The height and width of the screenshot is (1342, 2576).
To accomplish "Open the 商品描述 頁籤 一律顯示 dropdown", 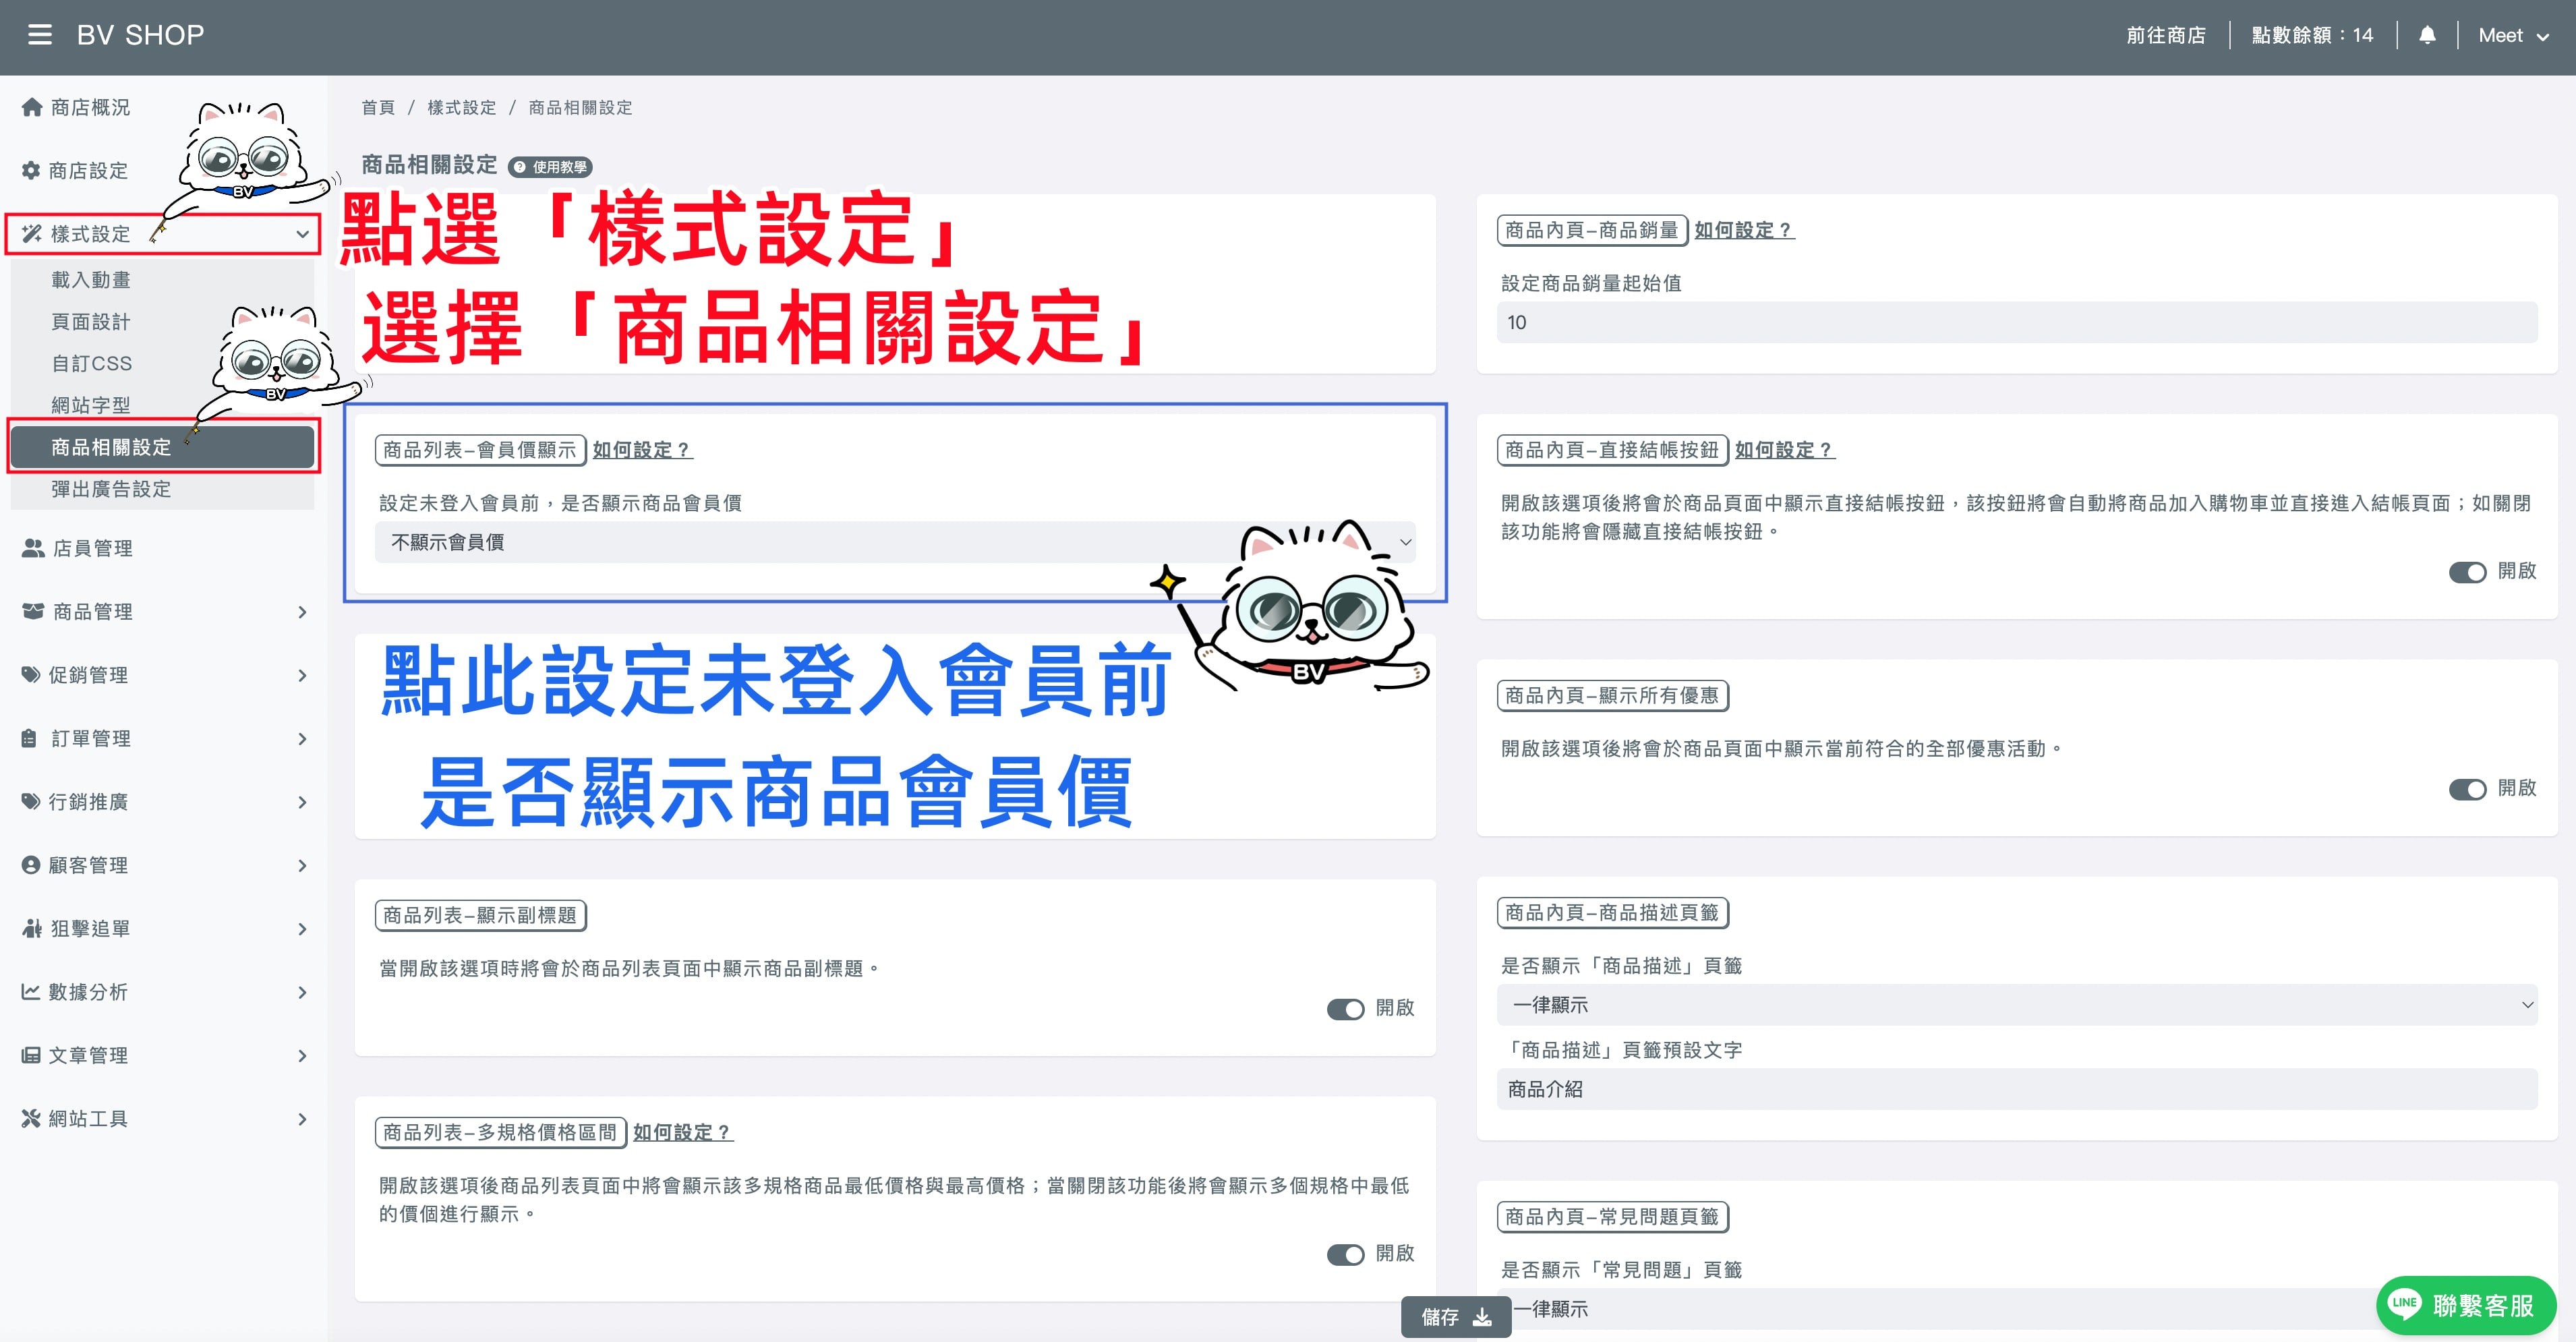I will pos(2016,1005).
